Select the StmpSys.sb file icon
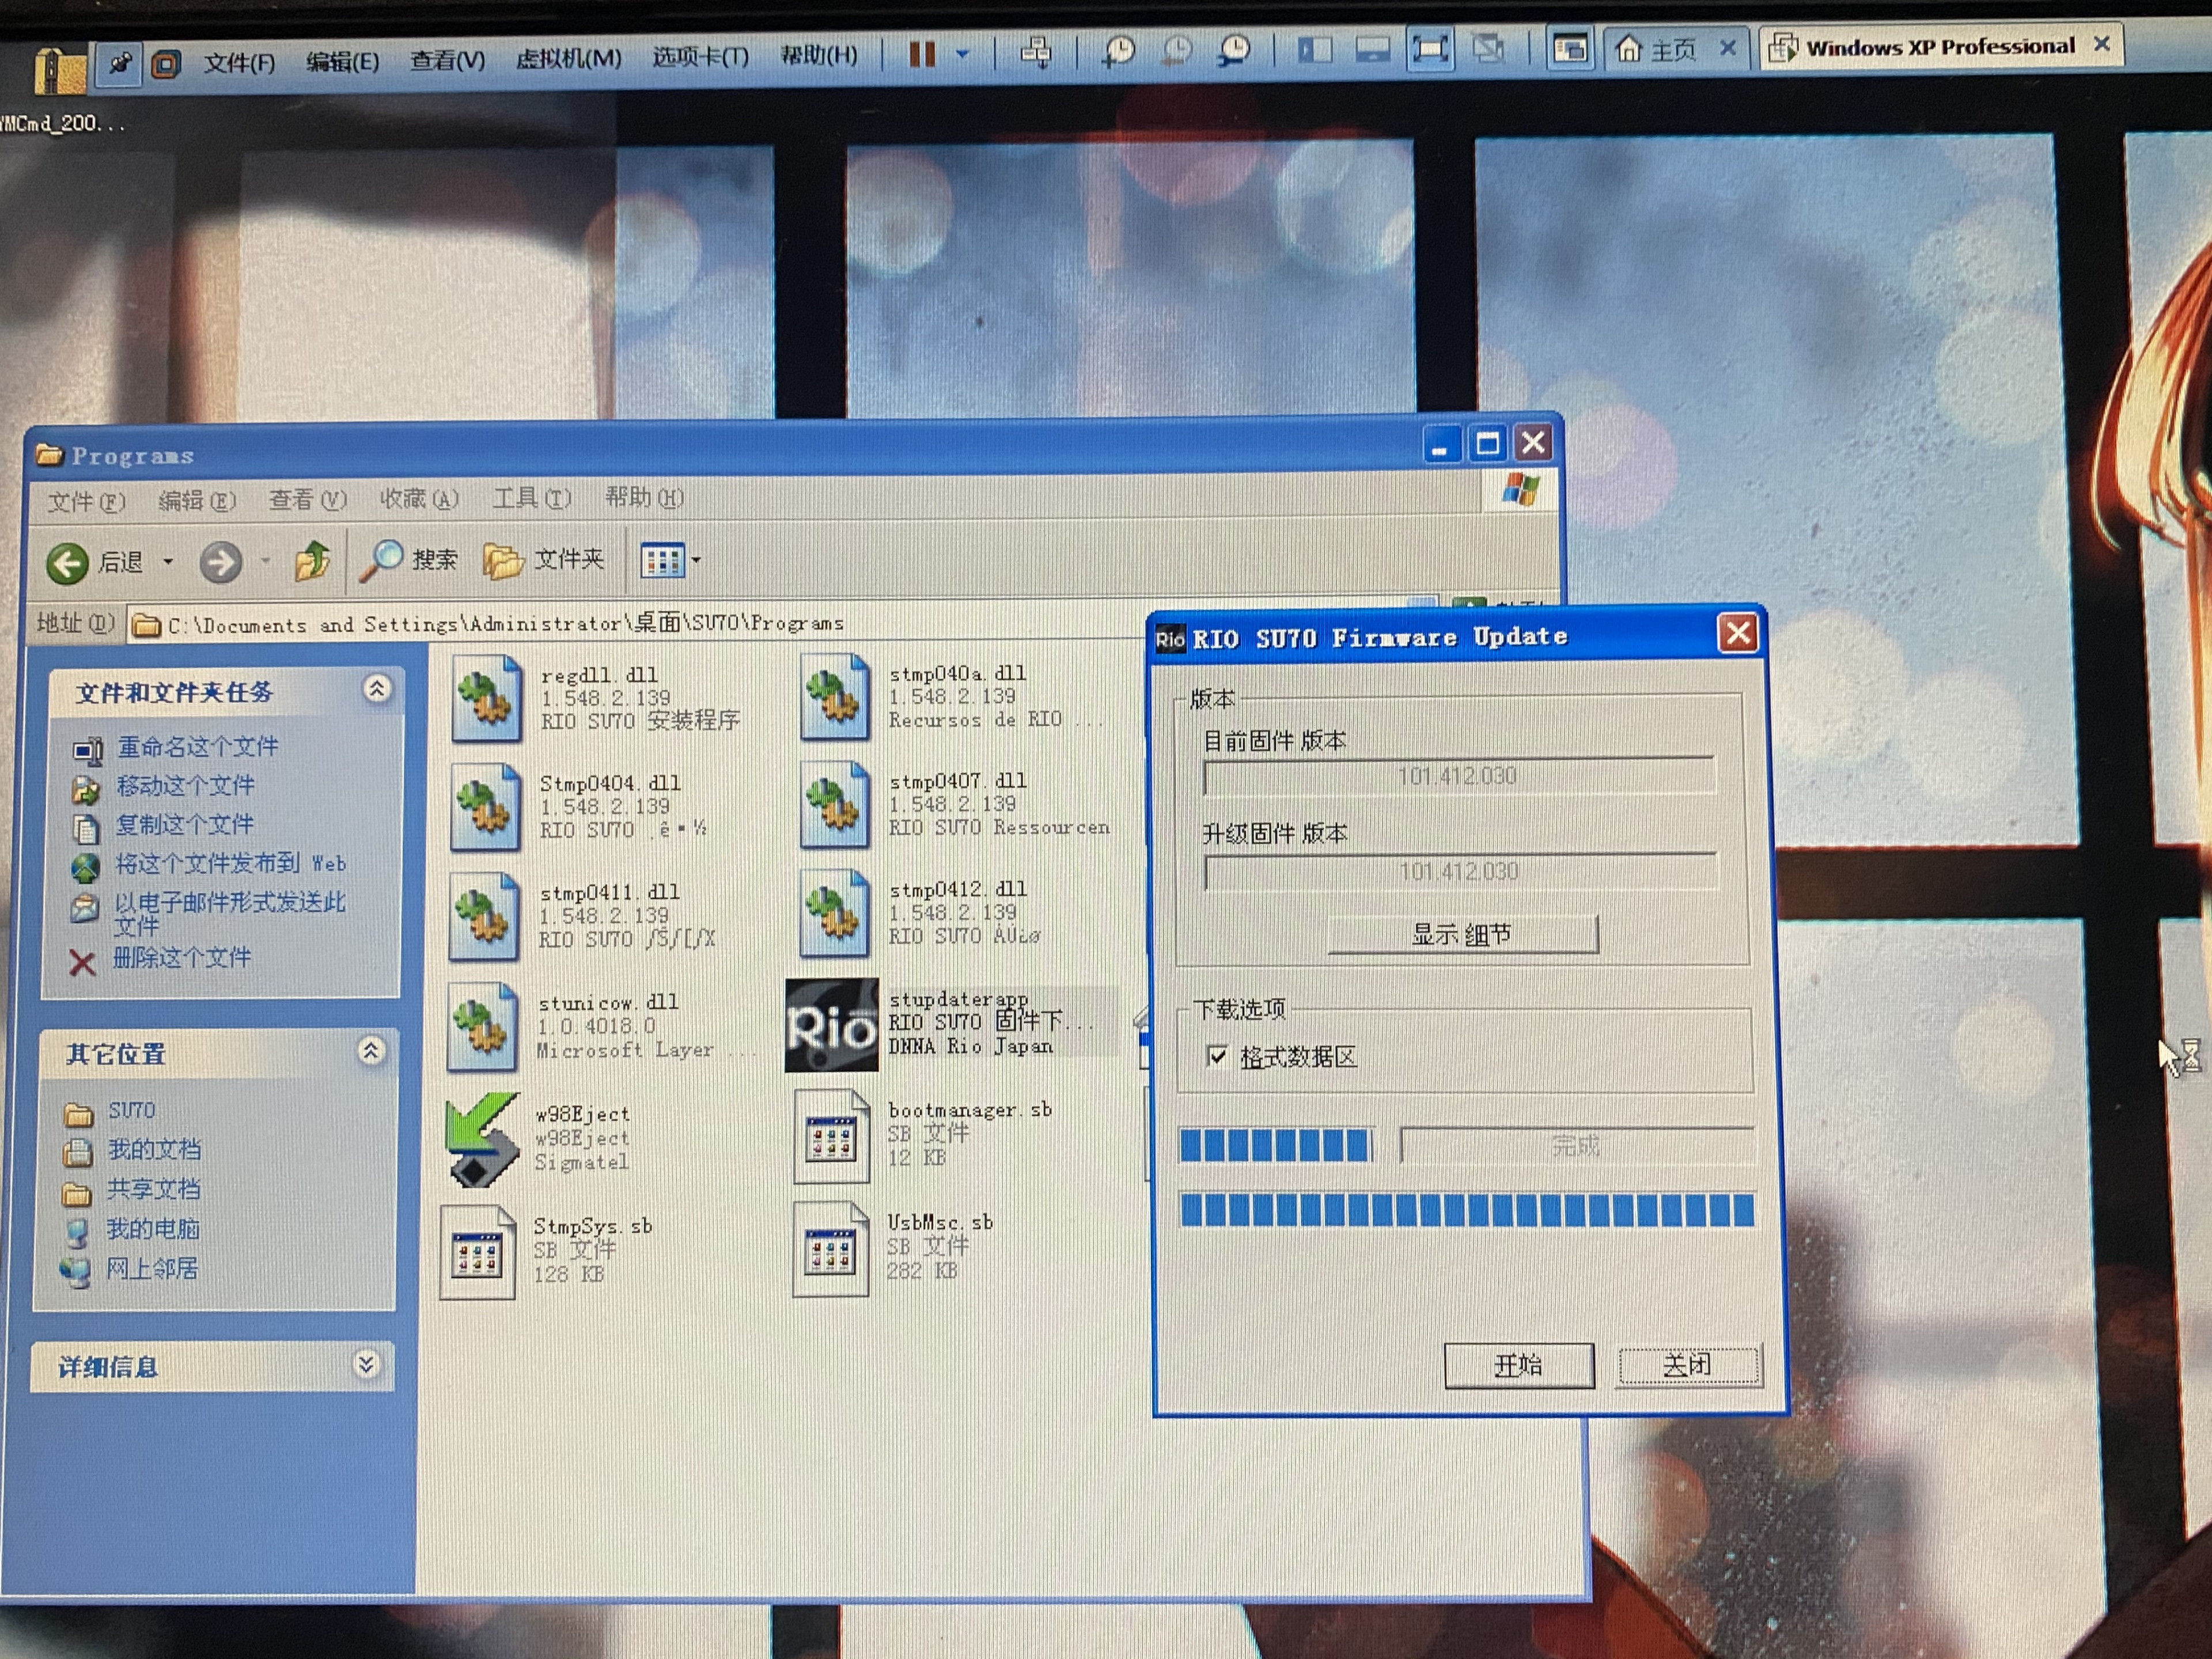 478,1253
